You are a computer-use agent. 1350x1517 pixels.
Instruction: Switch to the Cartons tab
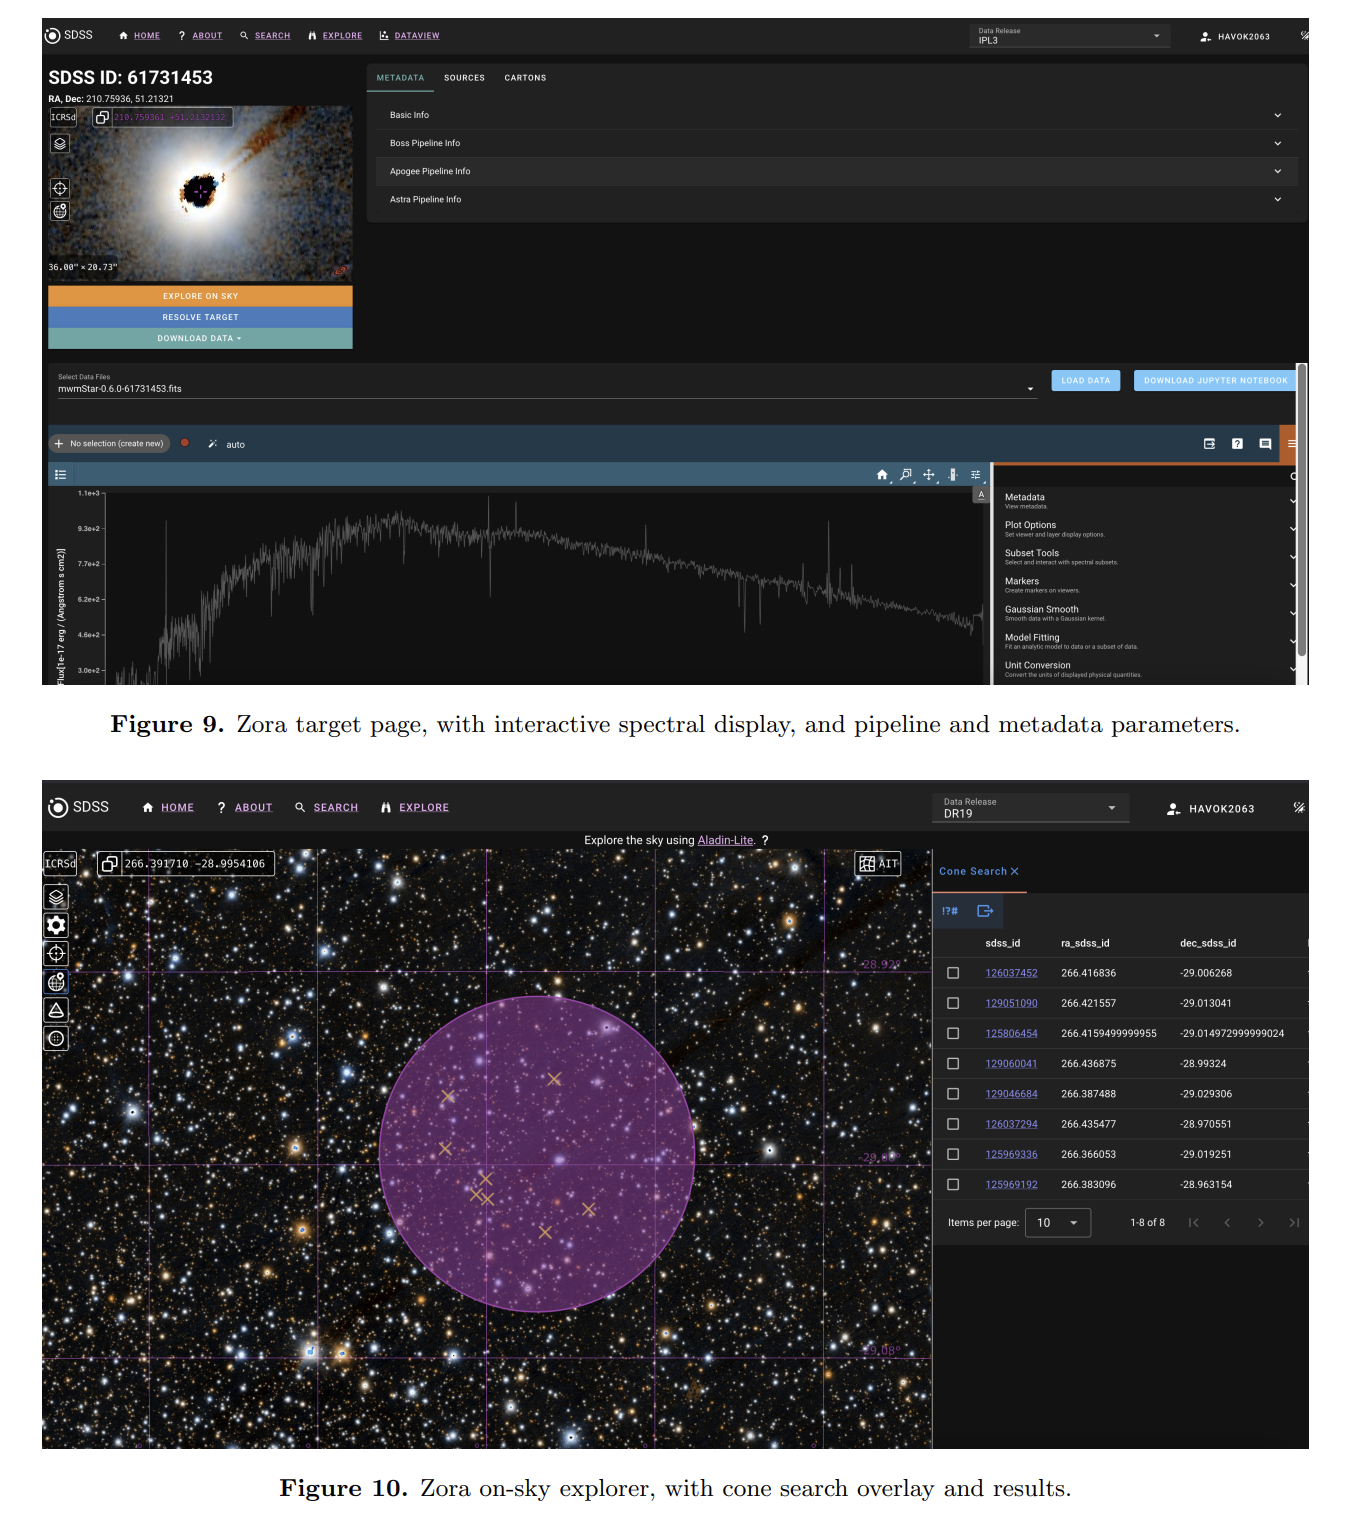click(525, 78)
